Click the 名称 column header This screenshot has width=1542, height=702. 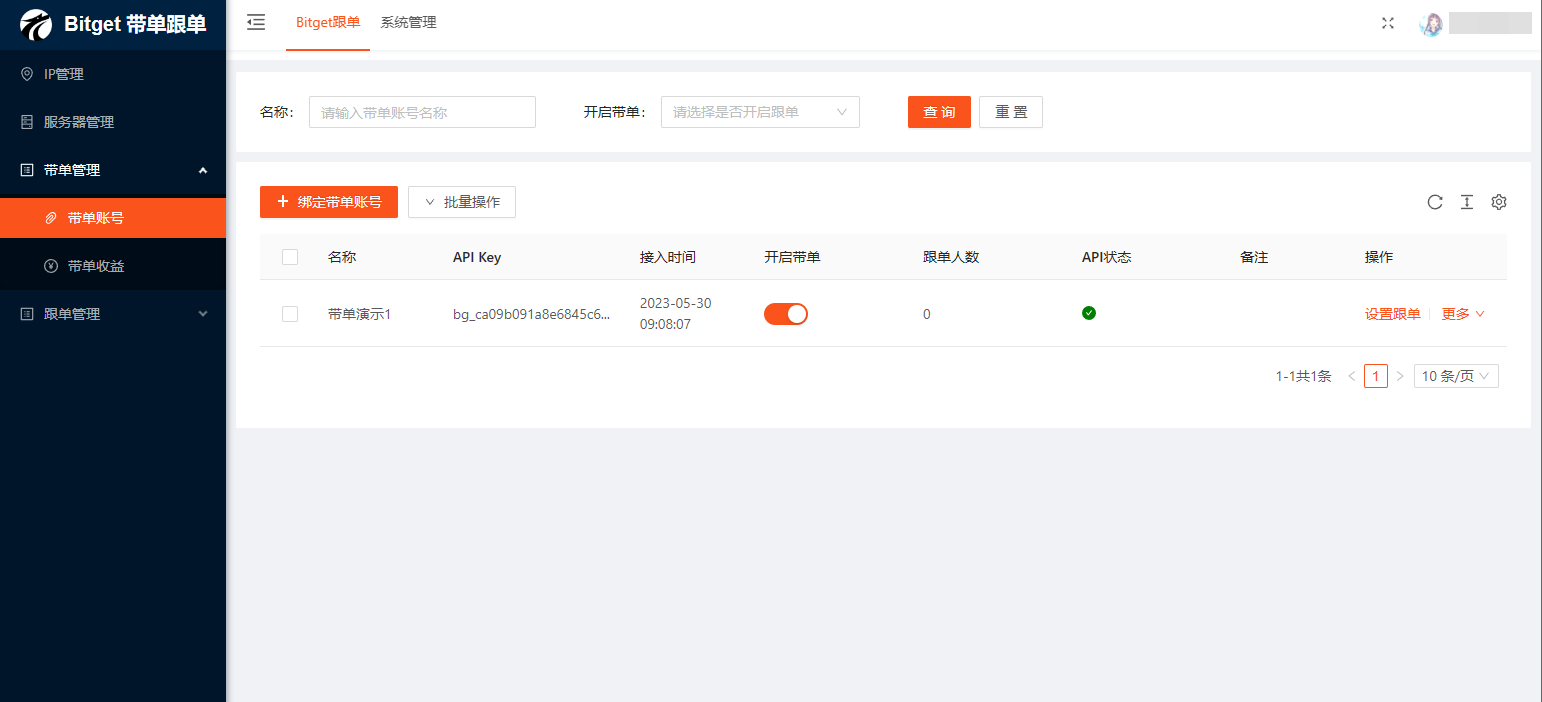(x=342, y=257)
